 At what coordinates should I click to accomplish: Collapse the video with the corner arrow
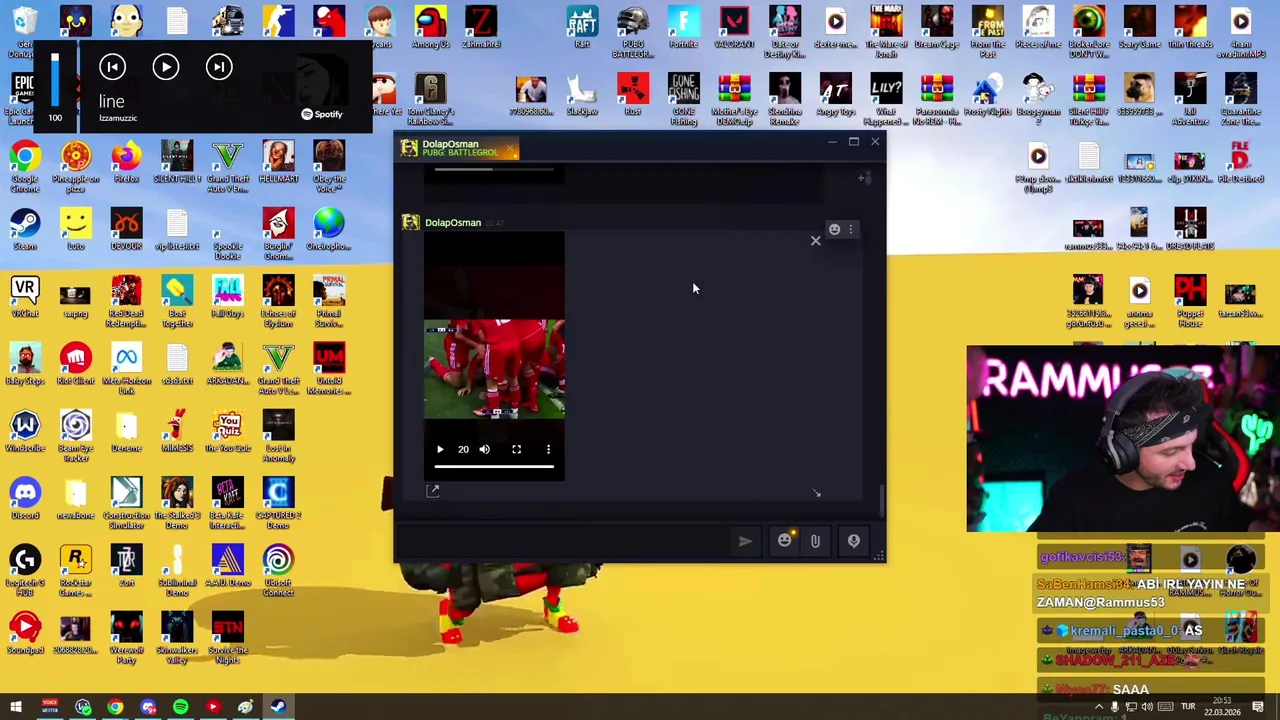816,492
